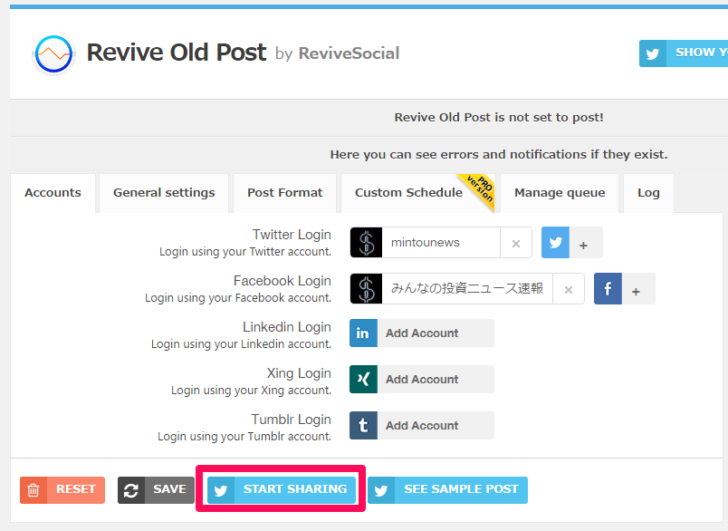Viewport: 728px width, 531px height.
Task: Open the Post Format tab
Action: pyautogui.click(x=285, y=193)
